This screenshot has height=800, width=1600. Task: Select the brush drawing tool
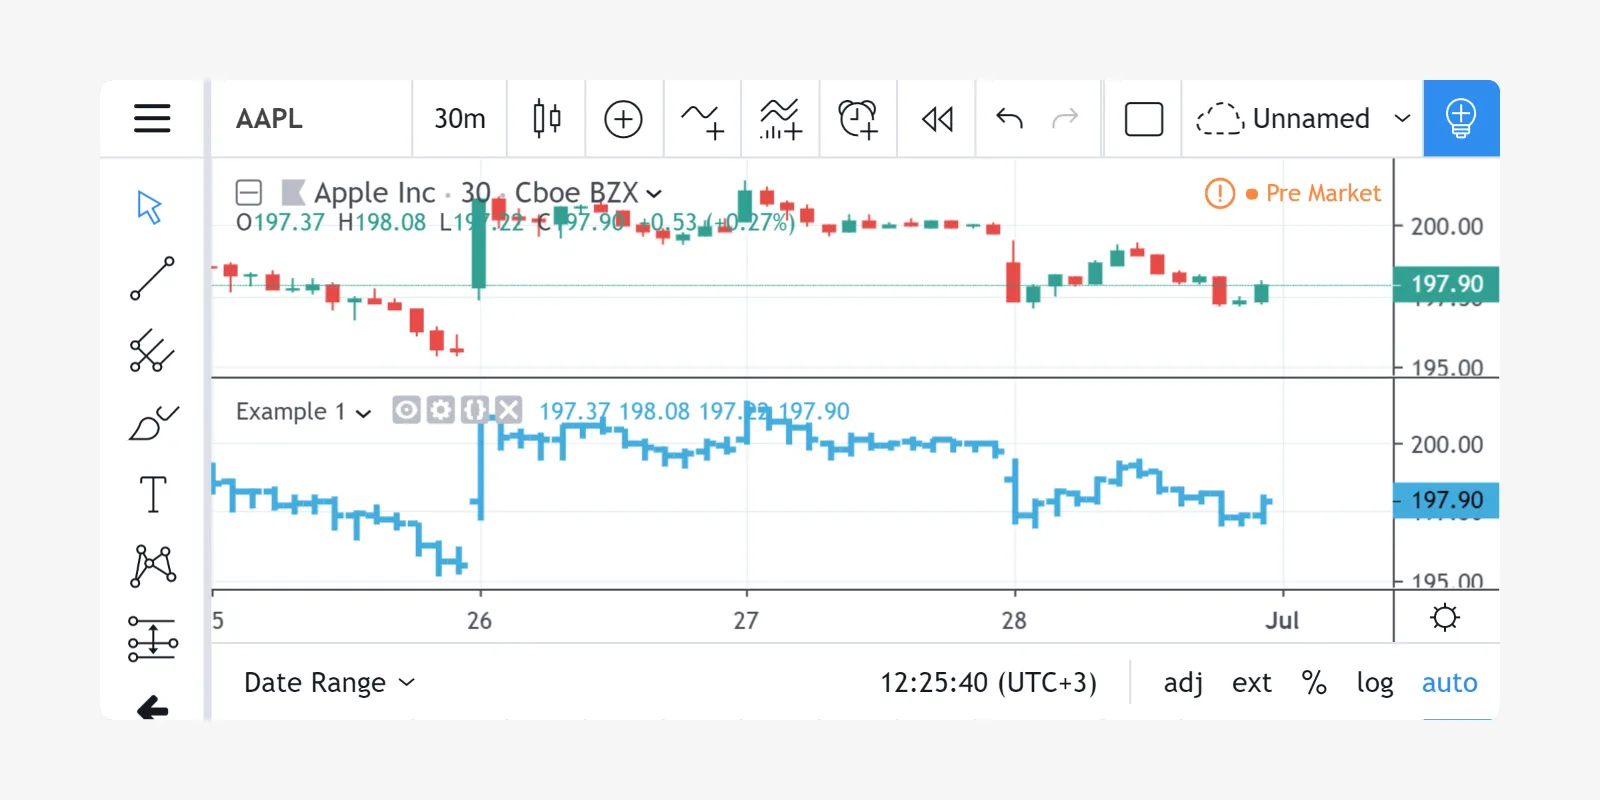coord(152,423)
